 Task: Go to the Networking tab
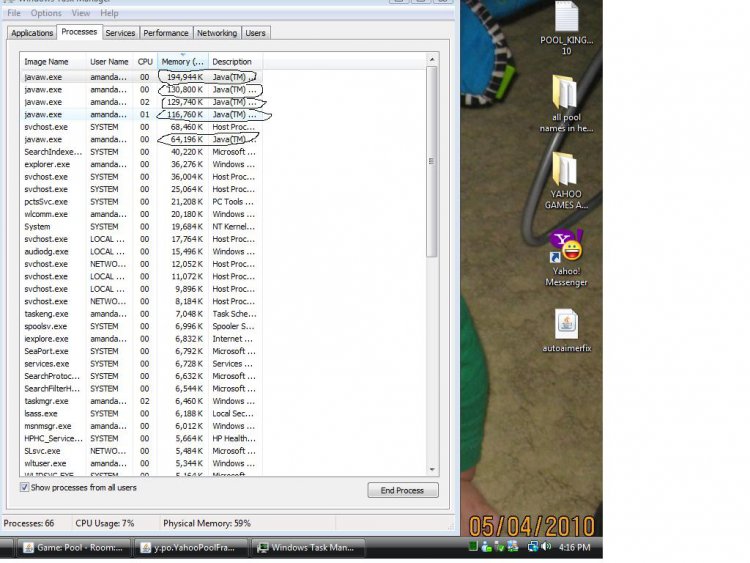[x=217, y=33]
